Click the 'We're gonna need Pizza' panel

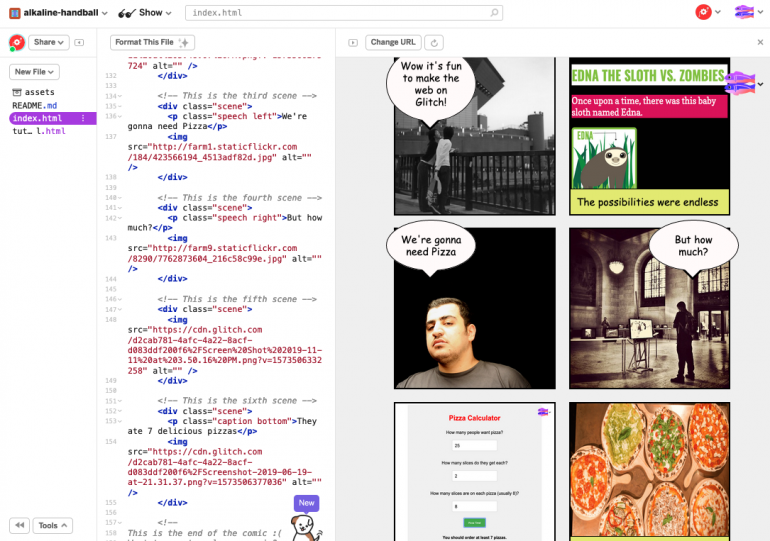475,308
